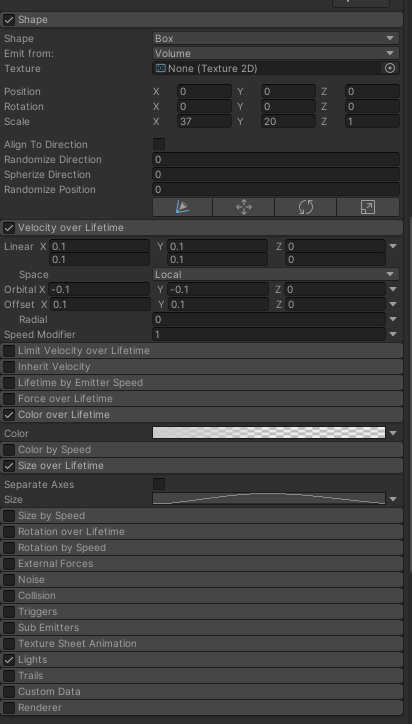Toggle the Align To Direction checkbox
This screenshot has width=412, height=724.
pos(159,144)
